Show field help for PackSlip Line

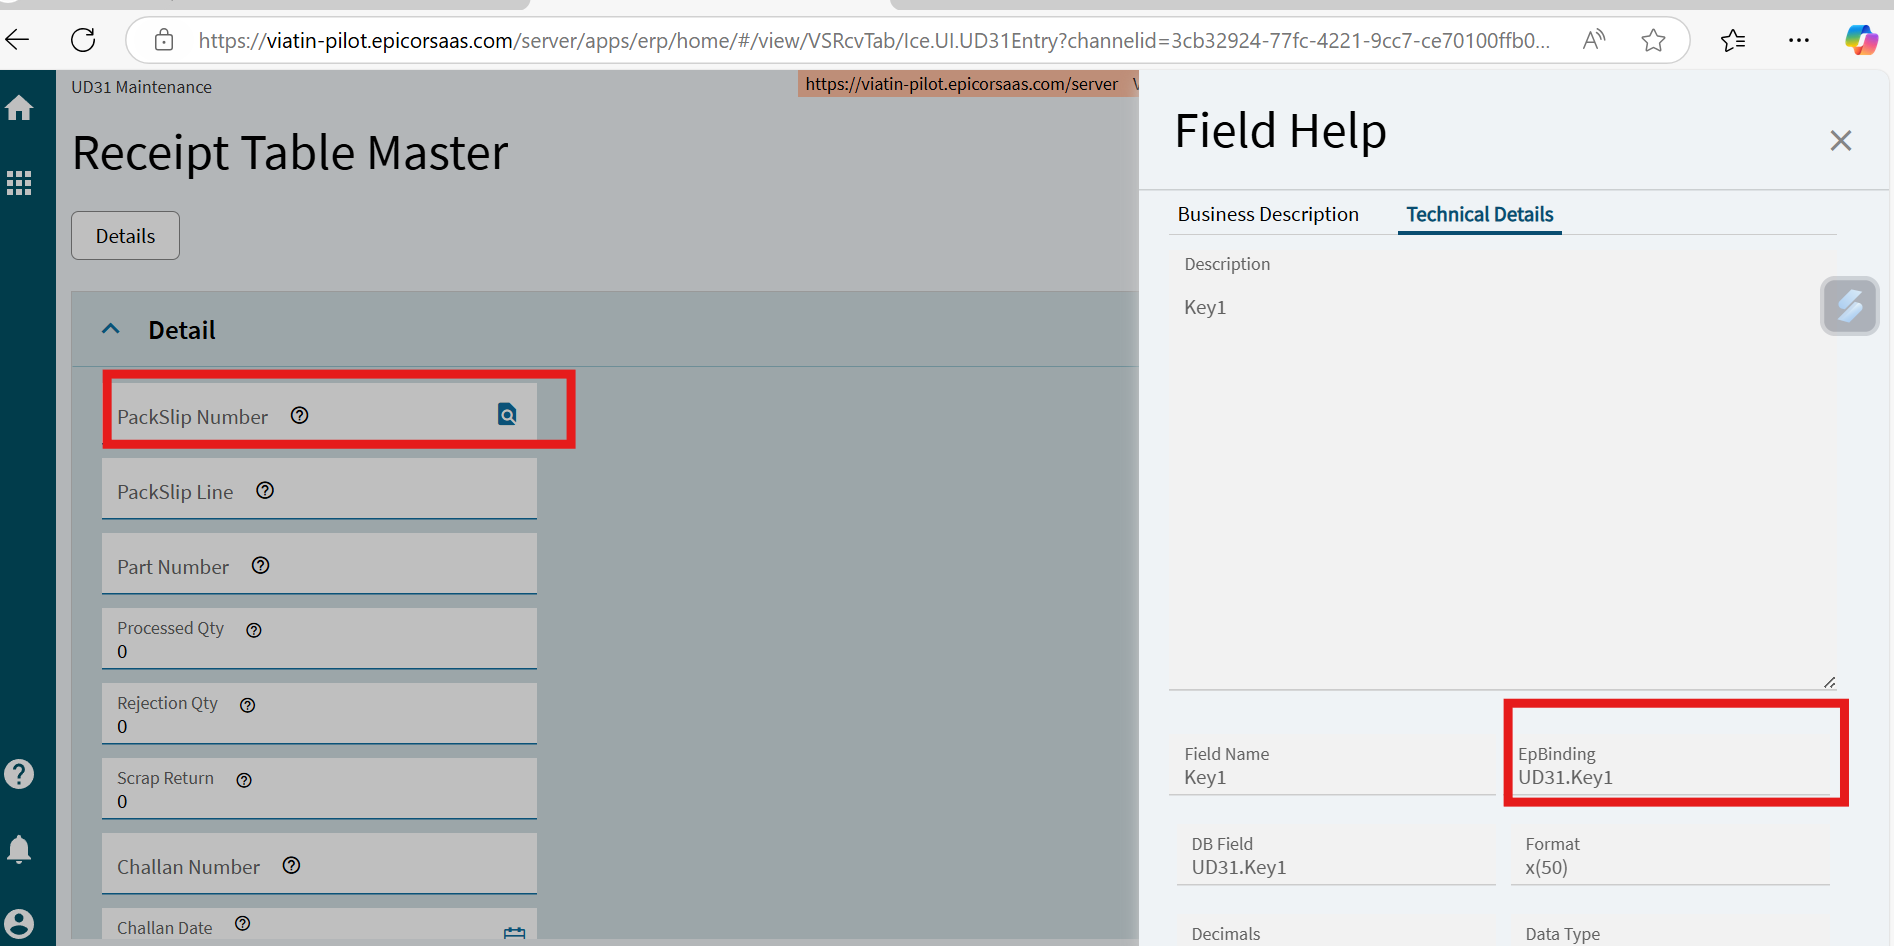pyautogui.click(x=265, y=490)
